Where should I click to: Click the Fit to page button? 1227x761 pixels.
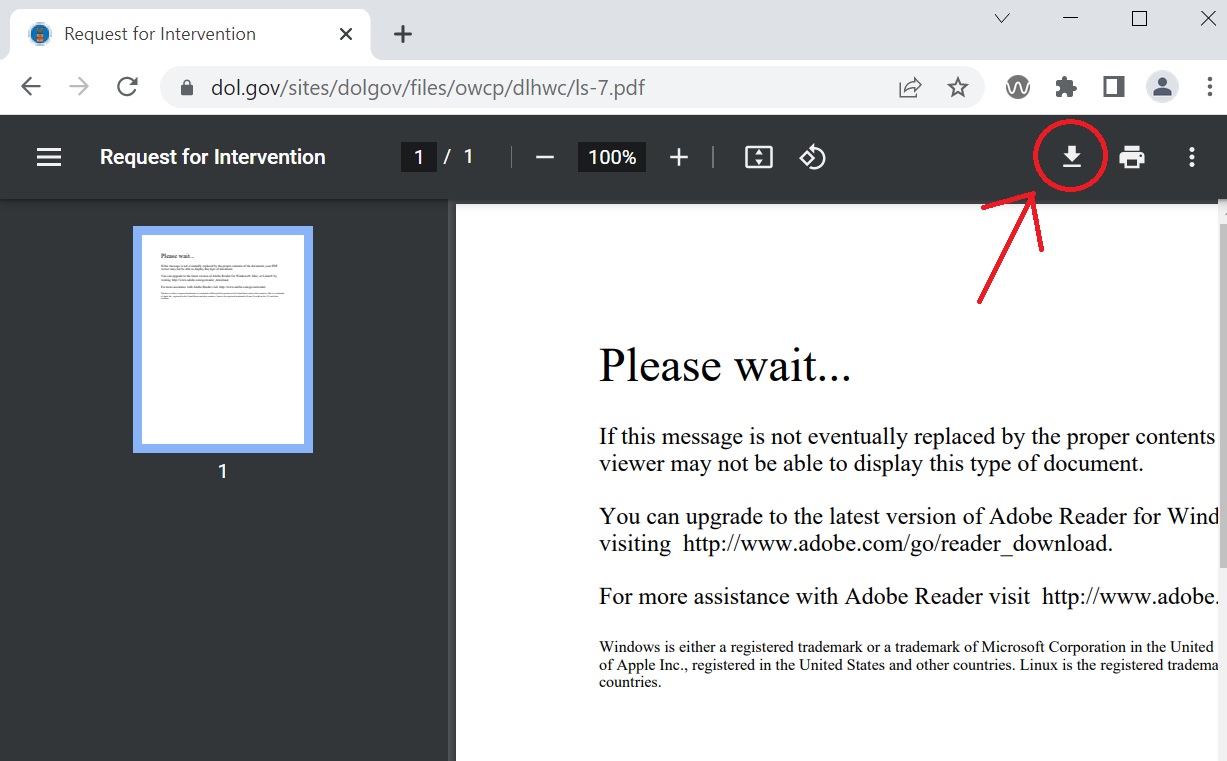(759, 157)
